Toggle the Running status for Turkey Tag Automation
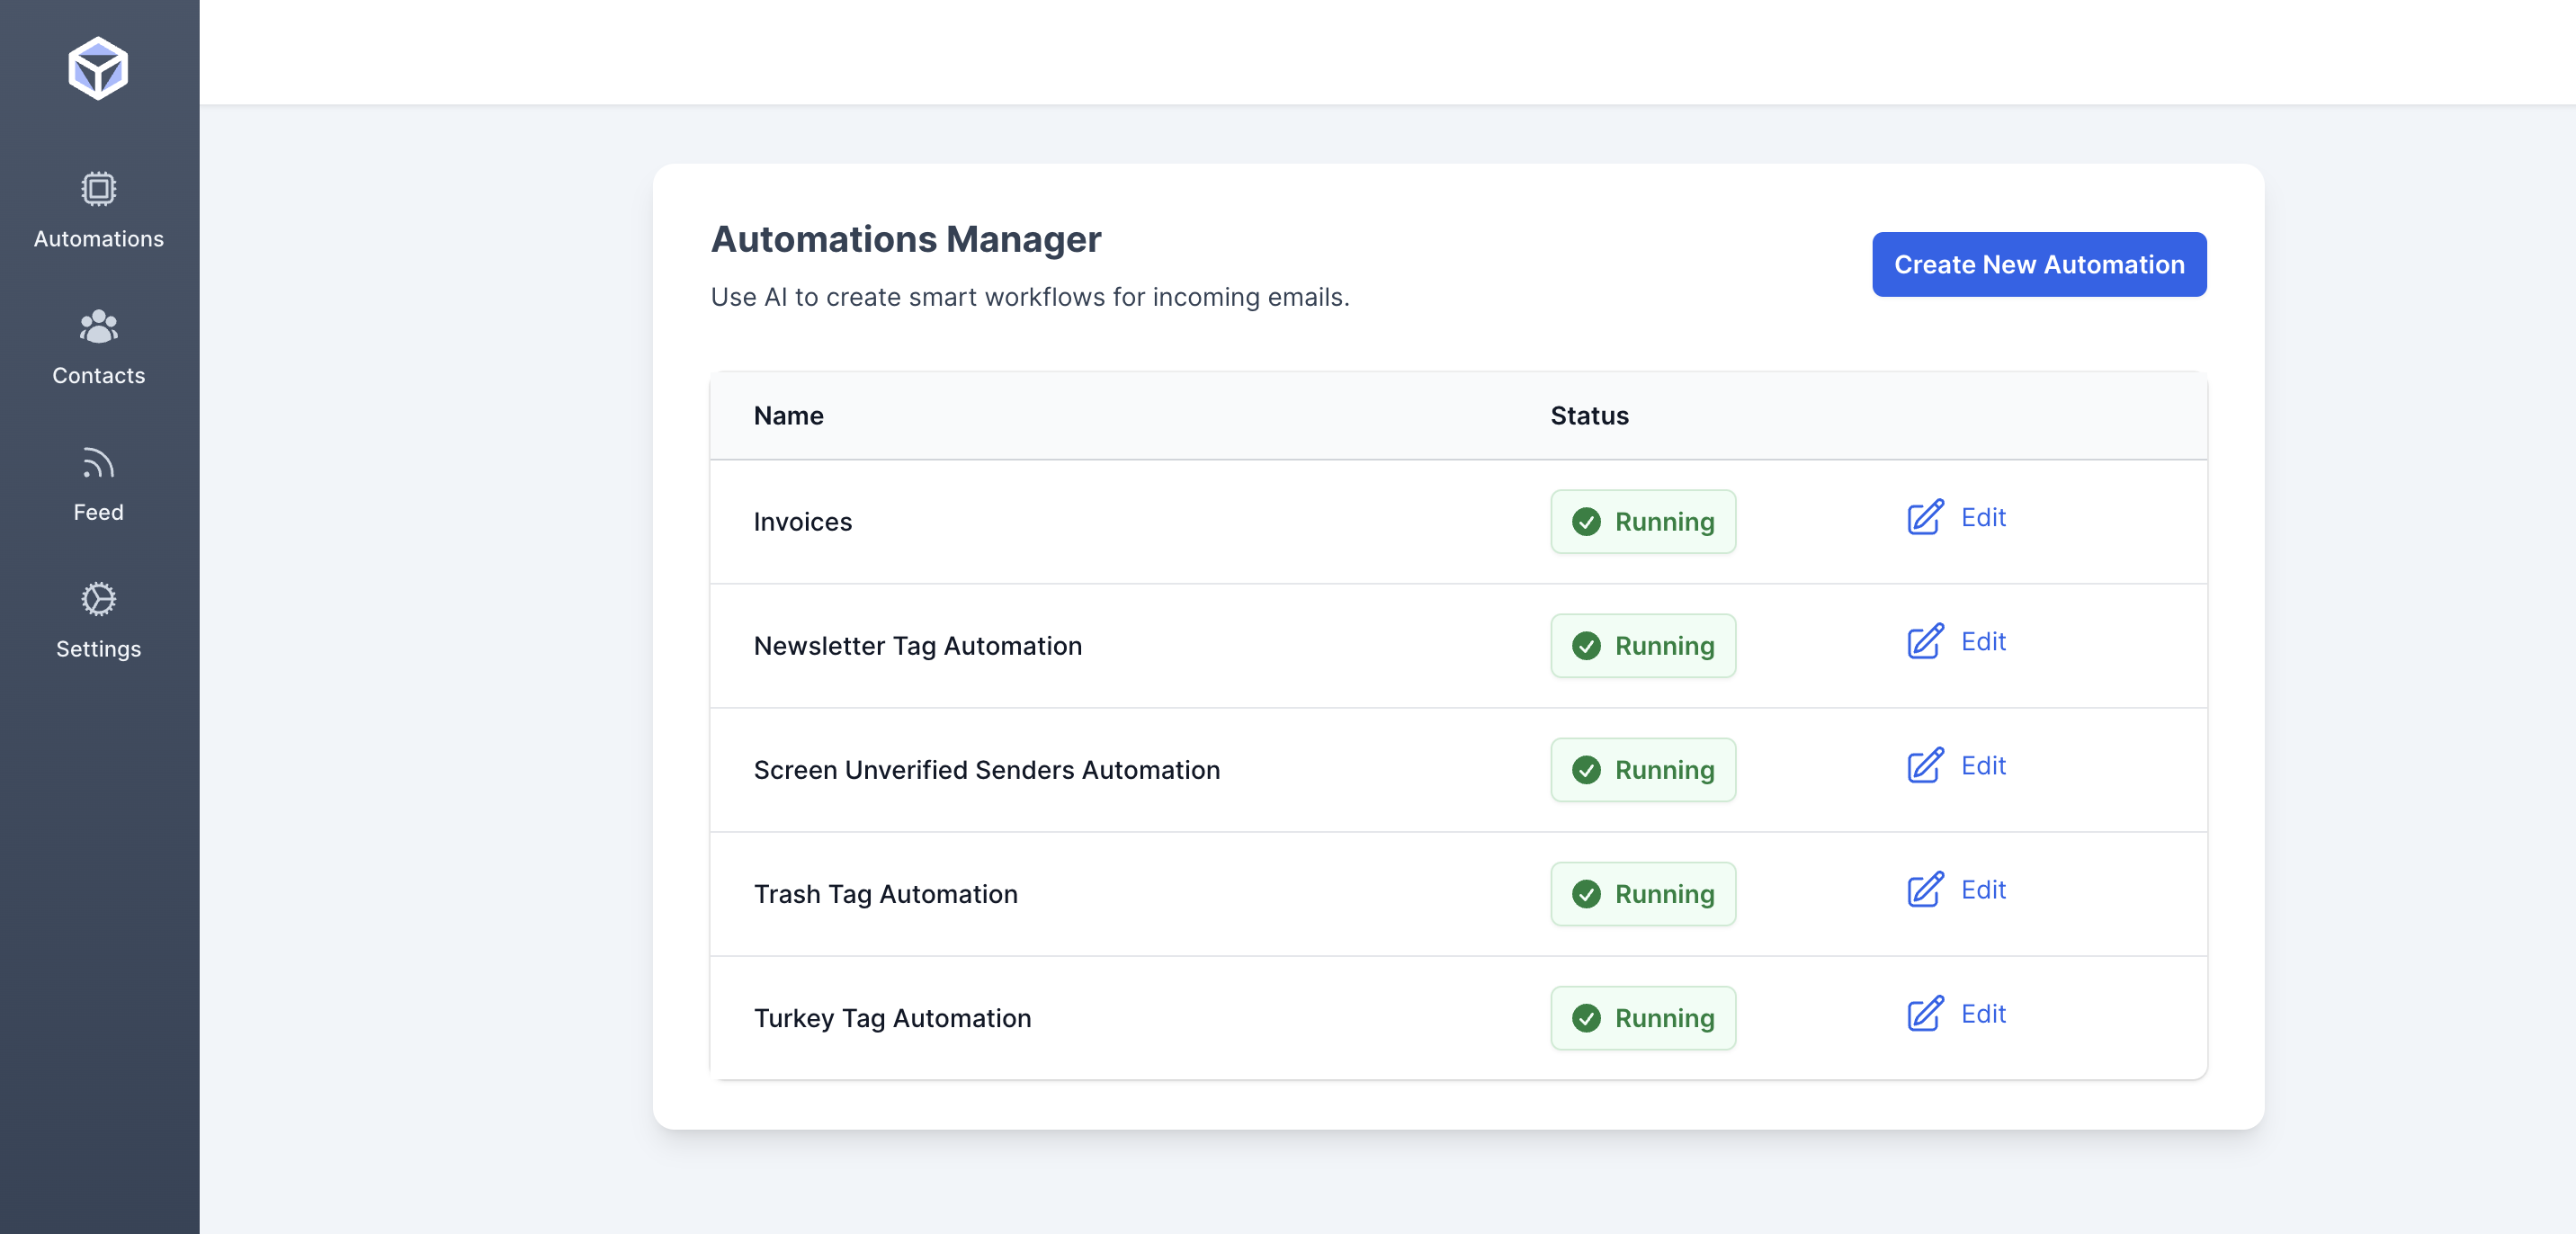The height and width of the screenshot is (1234, 2576). point(1643,1017)
